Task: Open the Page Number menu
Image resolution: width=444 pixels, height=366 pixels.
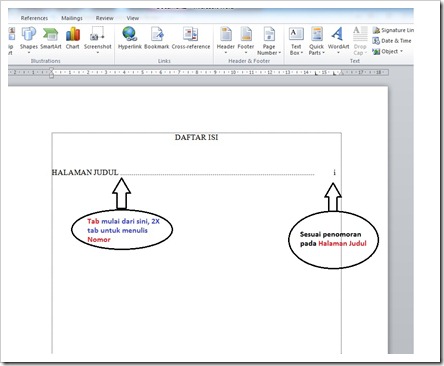Action: (269, 41)
